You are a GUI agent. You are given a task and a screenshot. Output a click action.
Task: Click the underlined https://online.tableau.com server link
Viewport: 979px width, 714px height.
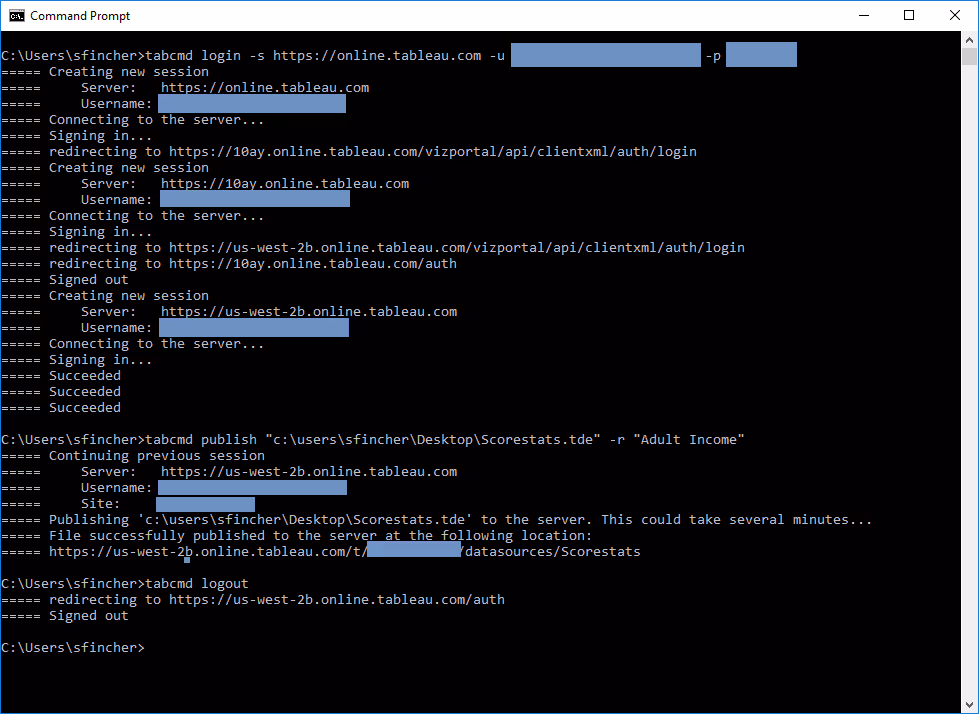click(264, 88)
